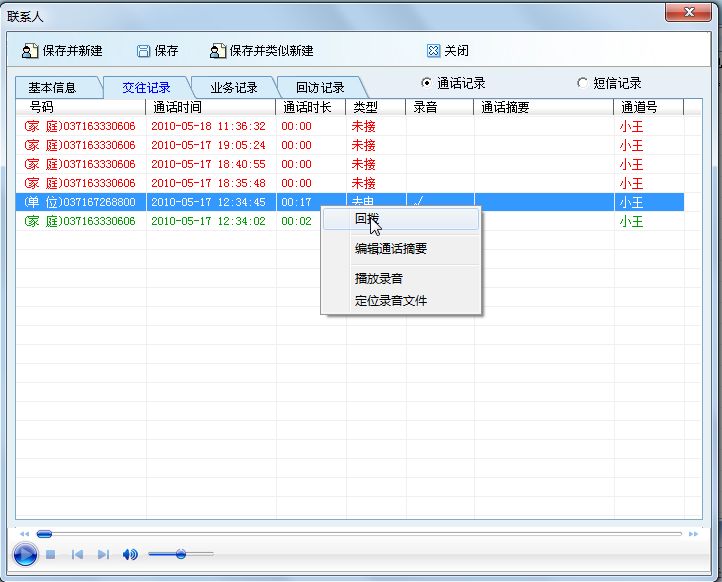This screenshot has width=722, height=582.
Task: Click the fast-forward arrows right of the seek bar
Action: (x=693, y=534)
